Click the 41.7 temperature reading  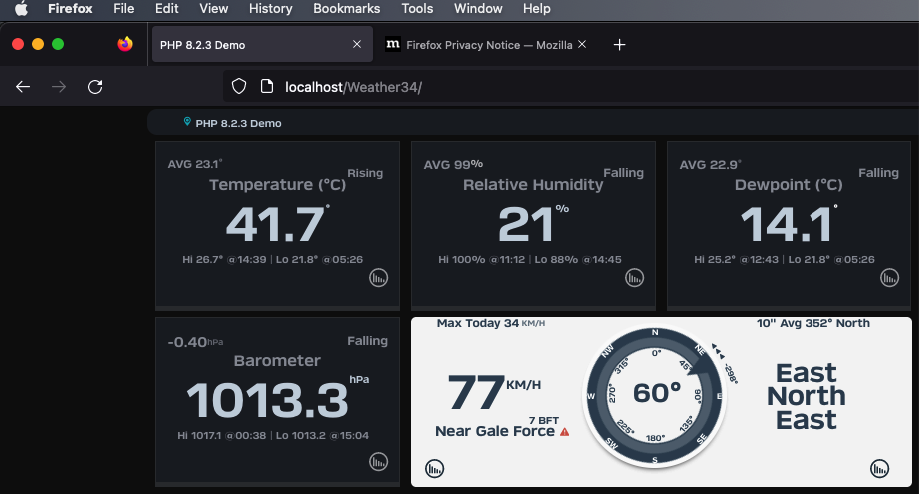277,224
